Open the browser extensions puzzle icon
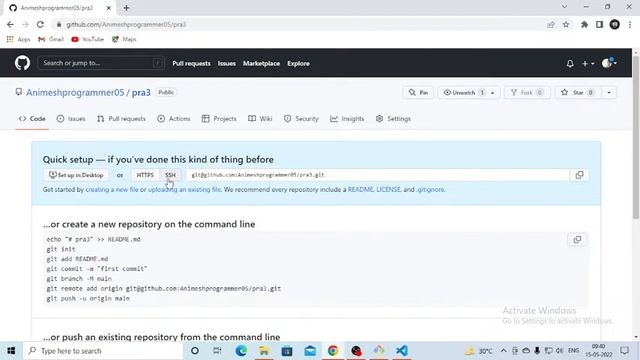Image resolution: width=640 pixels, height=360 pixels. pos(584,24)
